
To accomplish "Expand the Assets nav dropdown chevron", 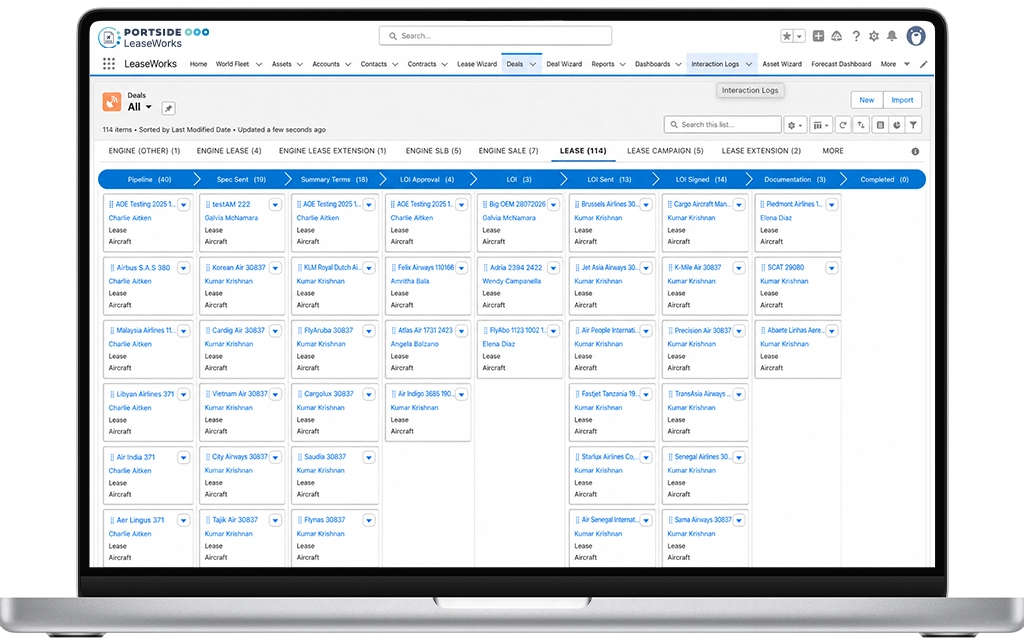I will pos(300,65).
